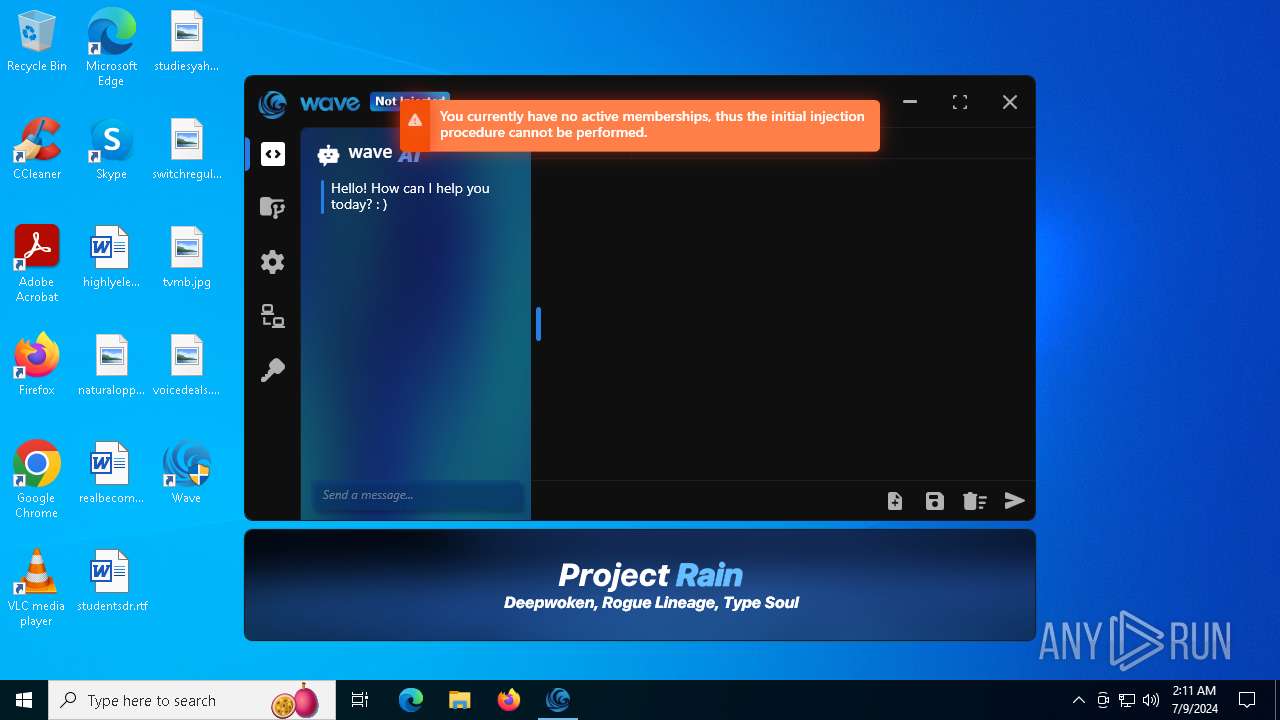The height and width of the screenshot is (720, 1280).
Task: Click the Not Injected status badge
Action: (x=410, y=101)
